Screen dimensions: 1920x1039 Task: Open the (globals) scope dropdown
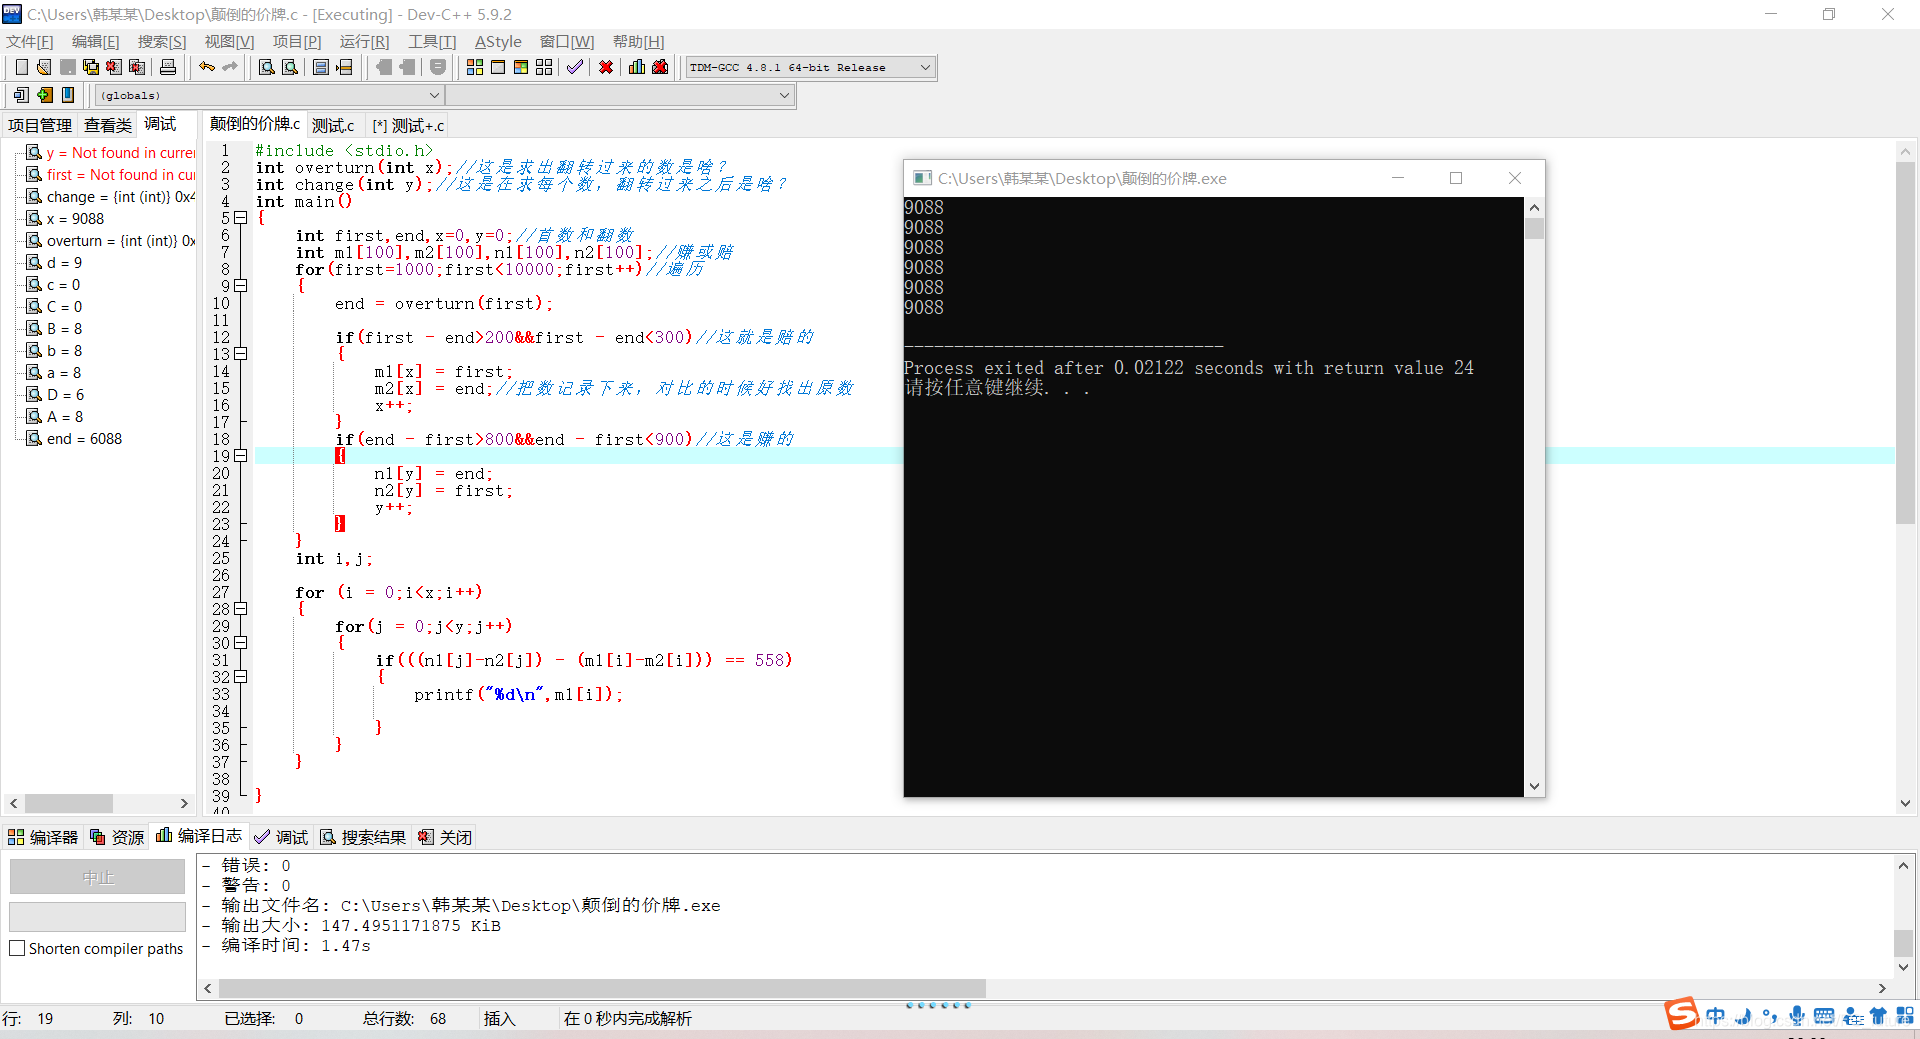[x=270, y=95]
